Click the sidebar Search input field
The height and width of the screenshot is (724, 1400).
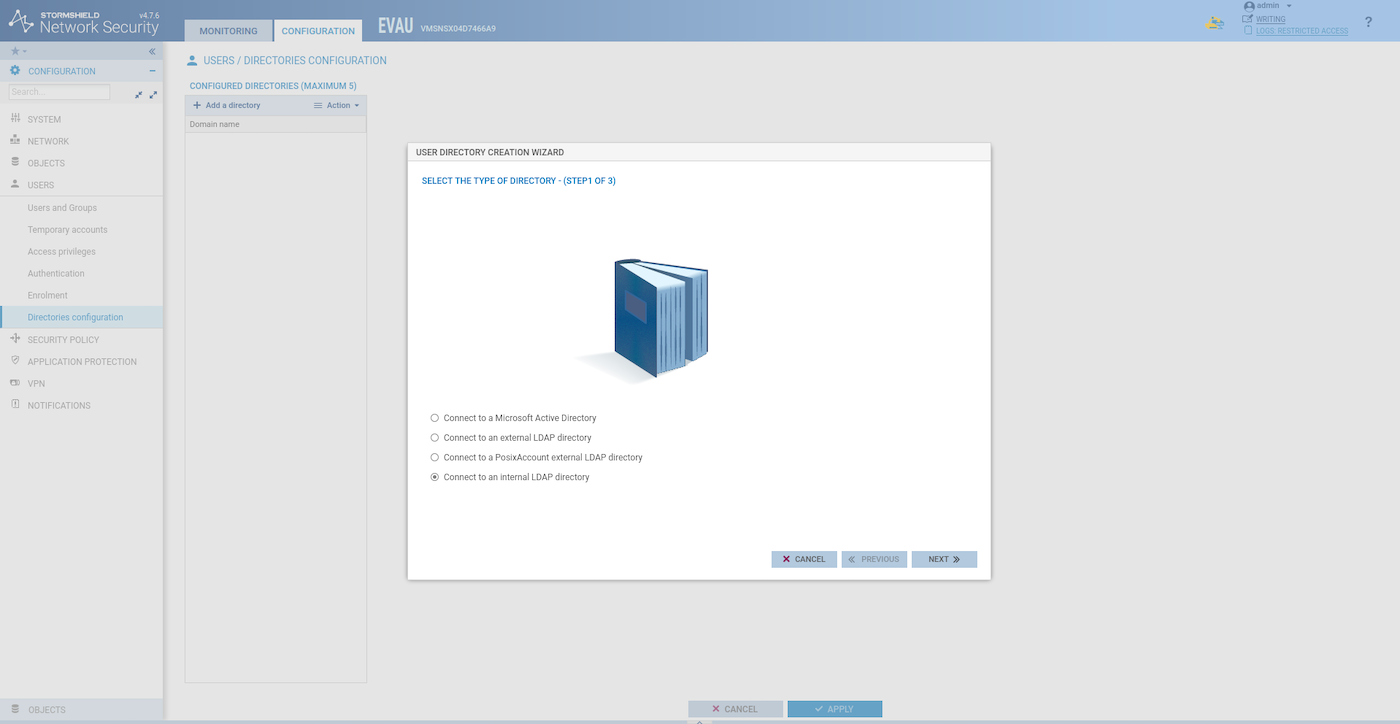coord(59,92)
